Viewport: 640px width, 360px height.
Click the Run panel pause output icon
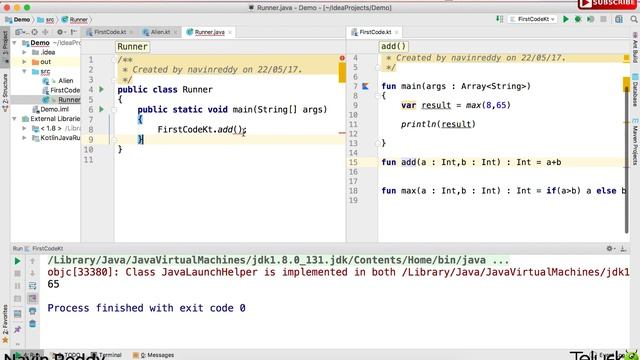pyautogui.click(x=17, y=286)
